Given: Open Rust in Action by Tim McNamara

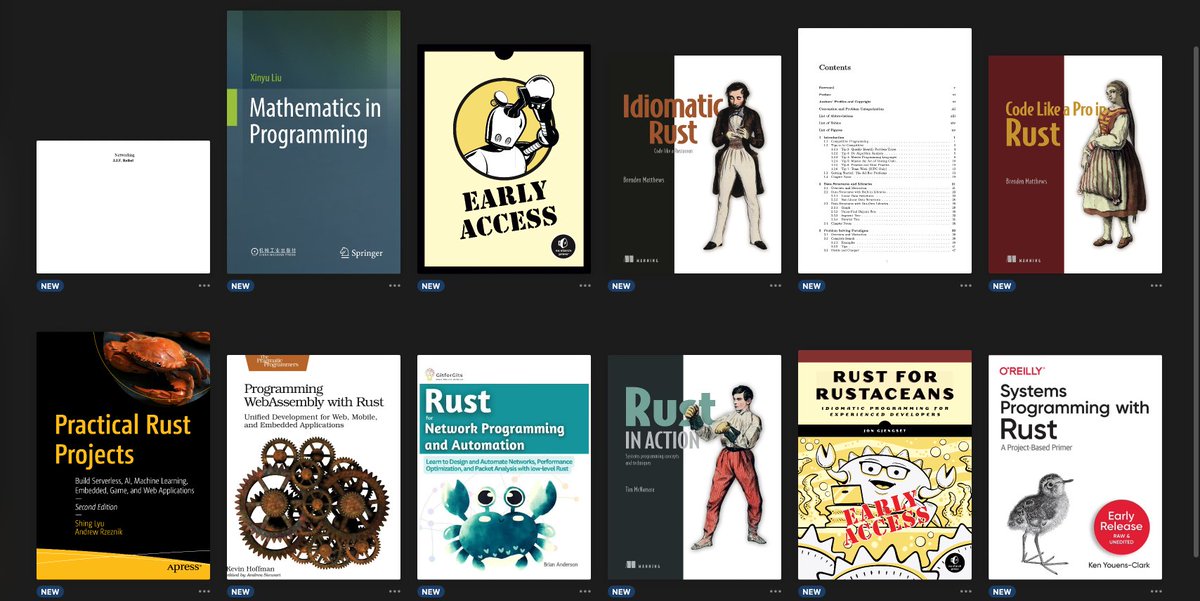Looking at the screenshot, I should 694,467.
